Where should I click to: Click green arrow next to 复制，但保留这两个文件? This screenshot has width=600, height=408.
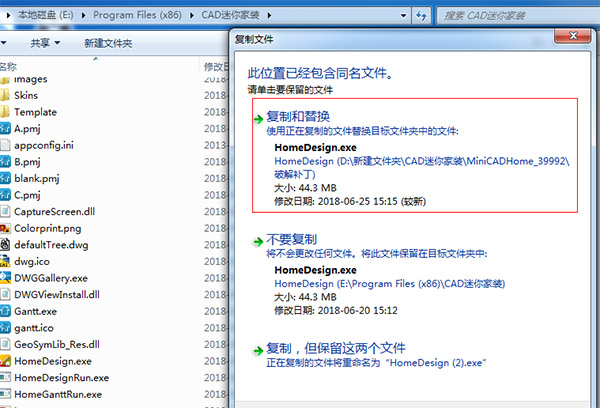(x=258, y=351)
